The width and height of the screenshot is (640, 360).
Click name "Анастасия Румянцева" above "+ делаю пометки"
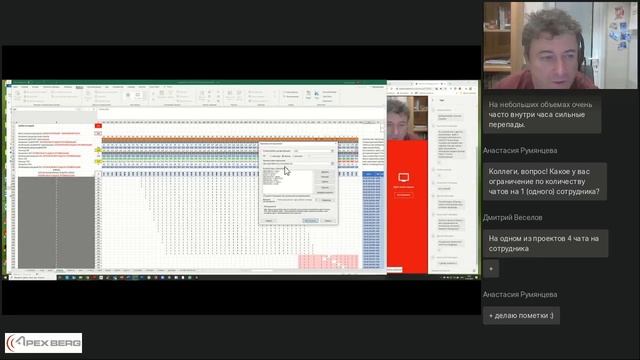coord(520,294)
